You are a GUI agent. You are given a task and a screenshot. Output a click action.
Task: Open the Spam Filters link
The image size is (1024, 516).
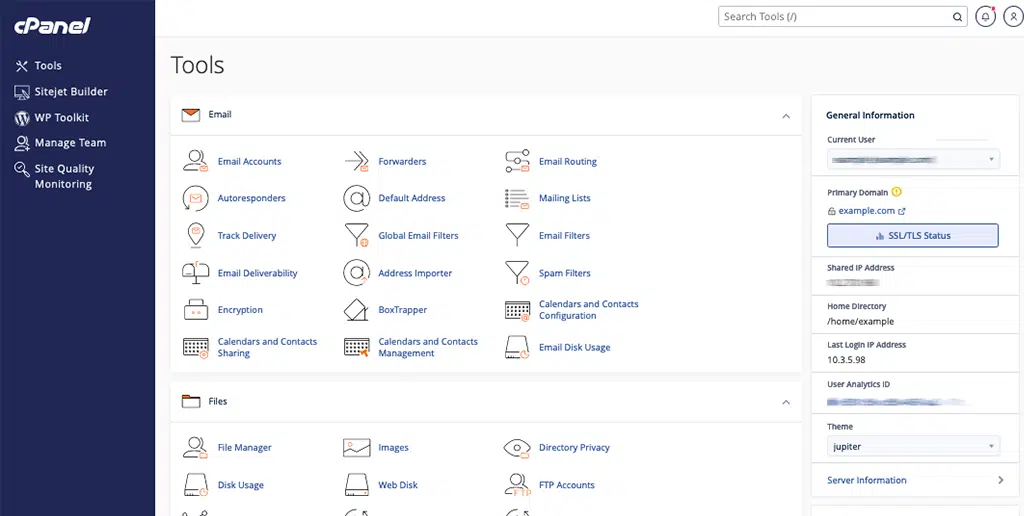click(565, 273)
